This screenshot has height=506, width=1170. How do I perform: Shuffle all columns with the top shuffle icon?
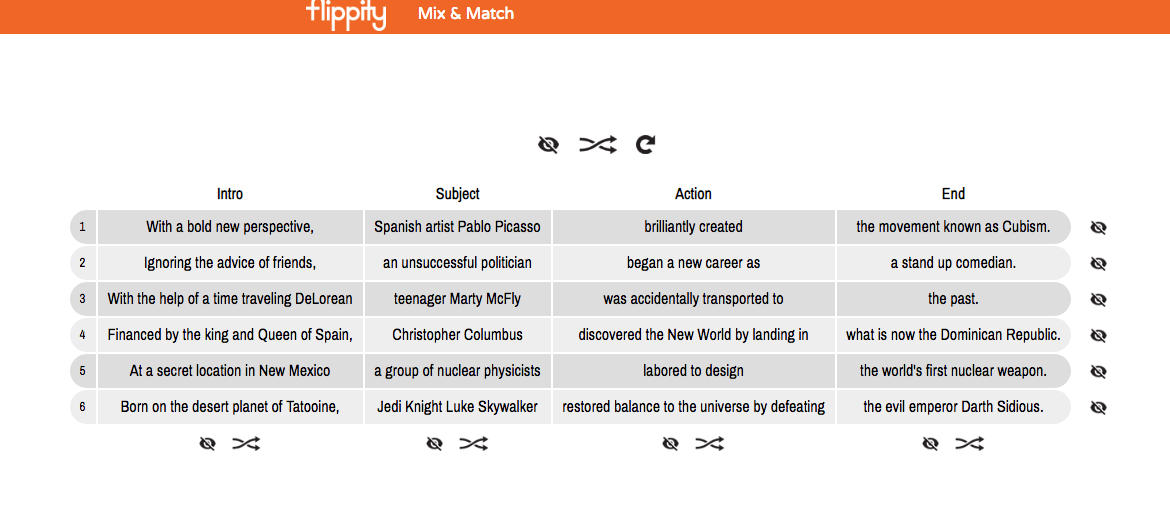pos(598,144)
